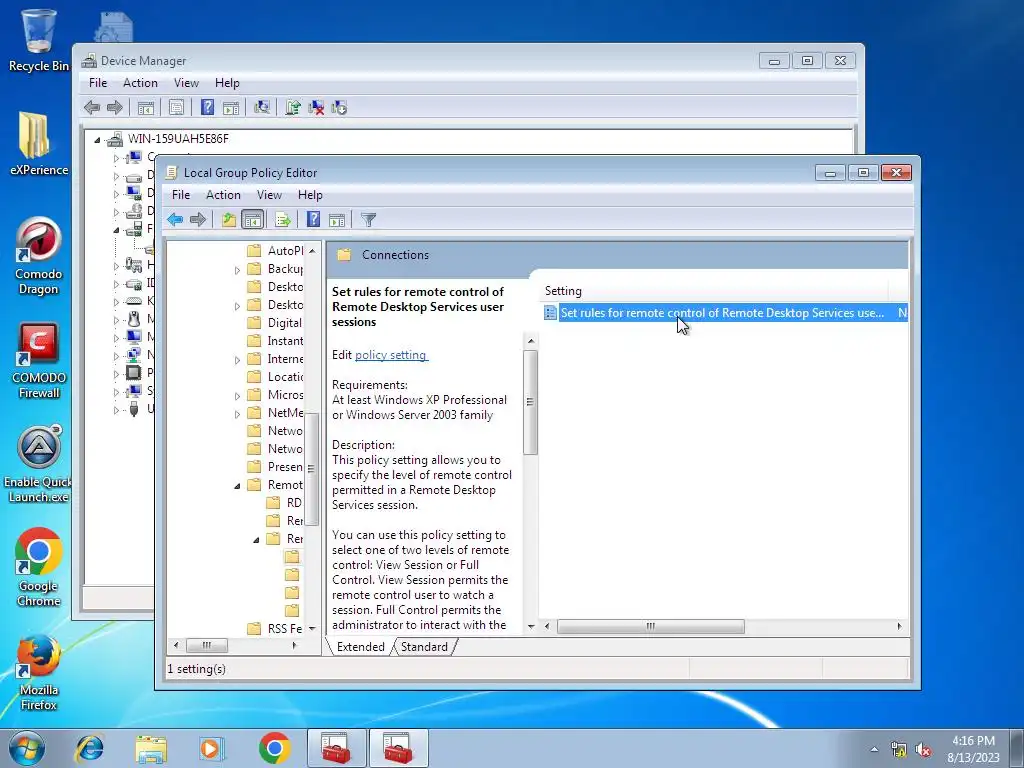1024x768 pixels.
Task: Click the Setting column header
Action: [x=713, y=291]
